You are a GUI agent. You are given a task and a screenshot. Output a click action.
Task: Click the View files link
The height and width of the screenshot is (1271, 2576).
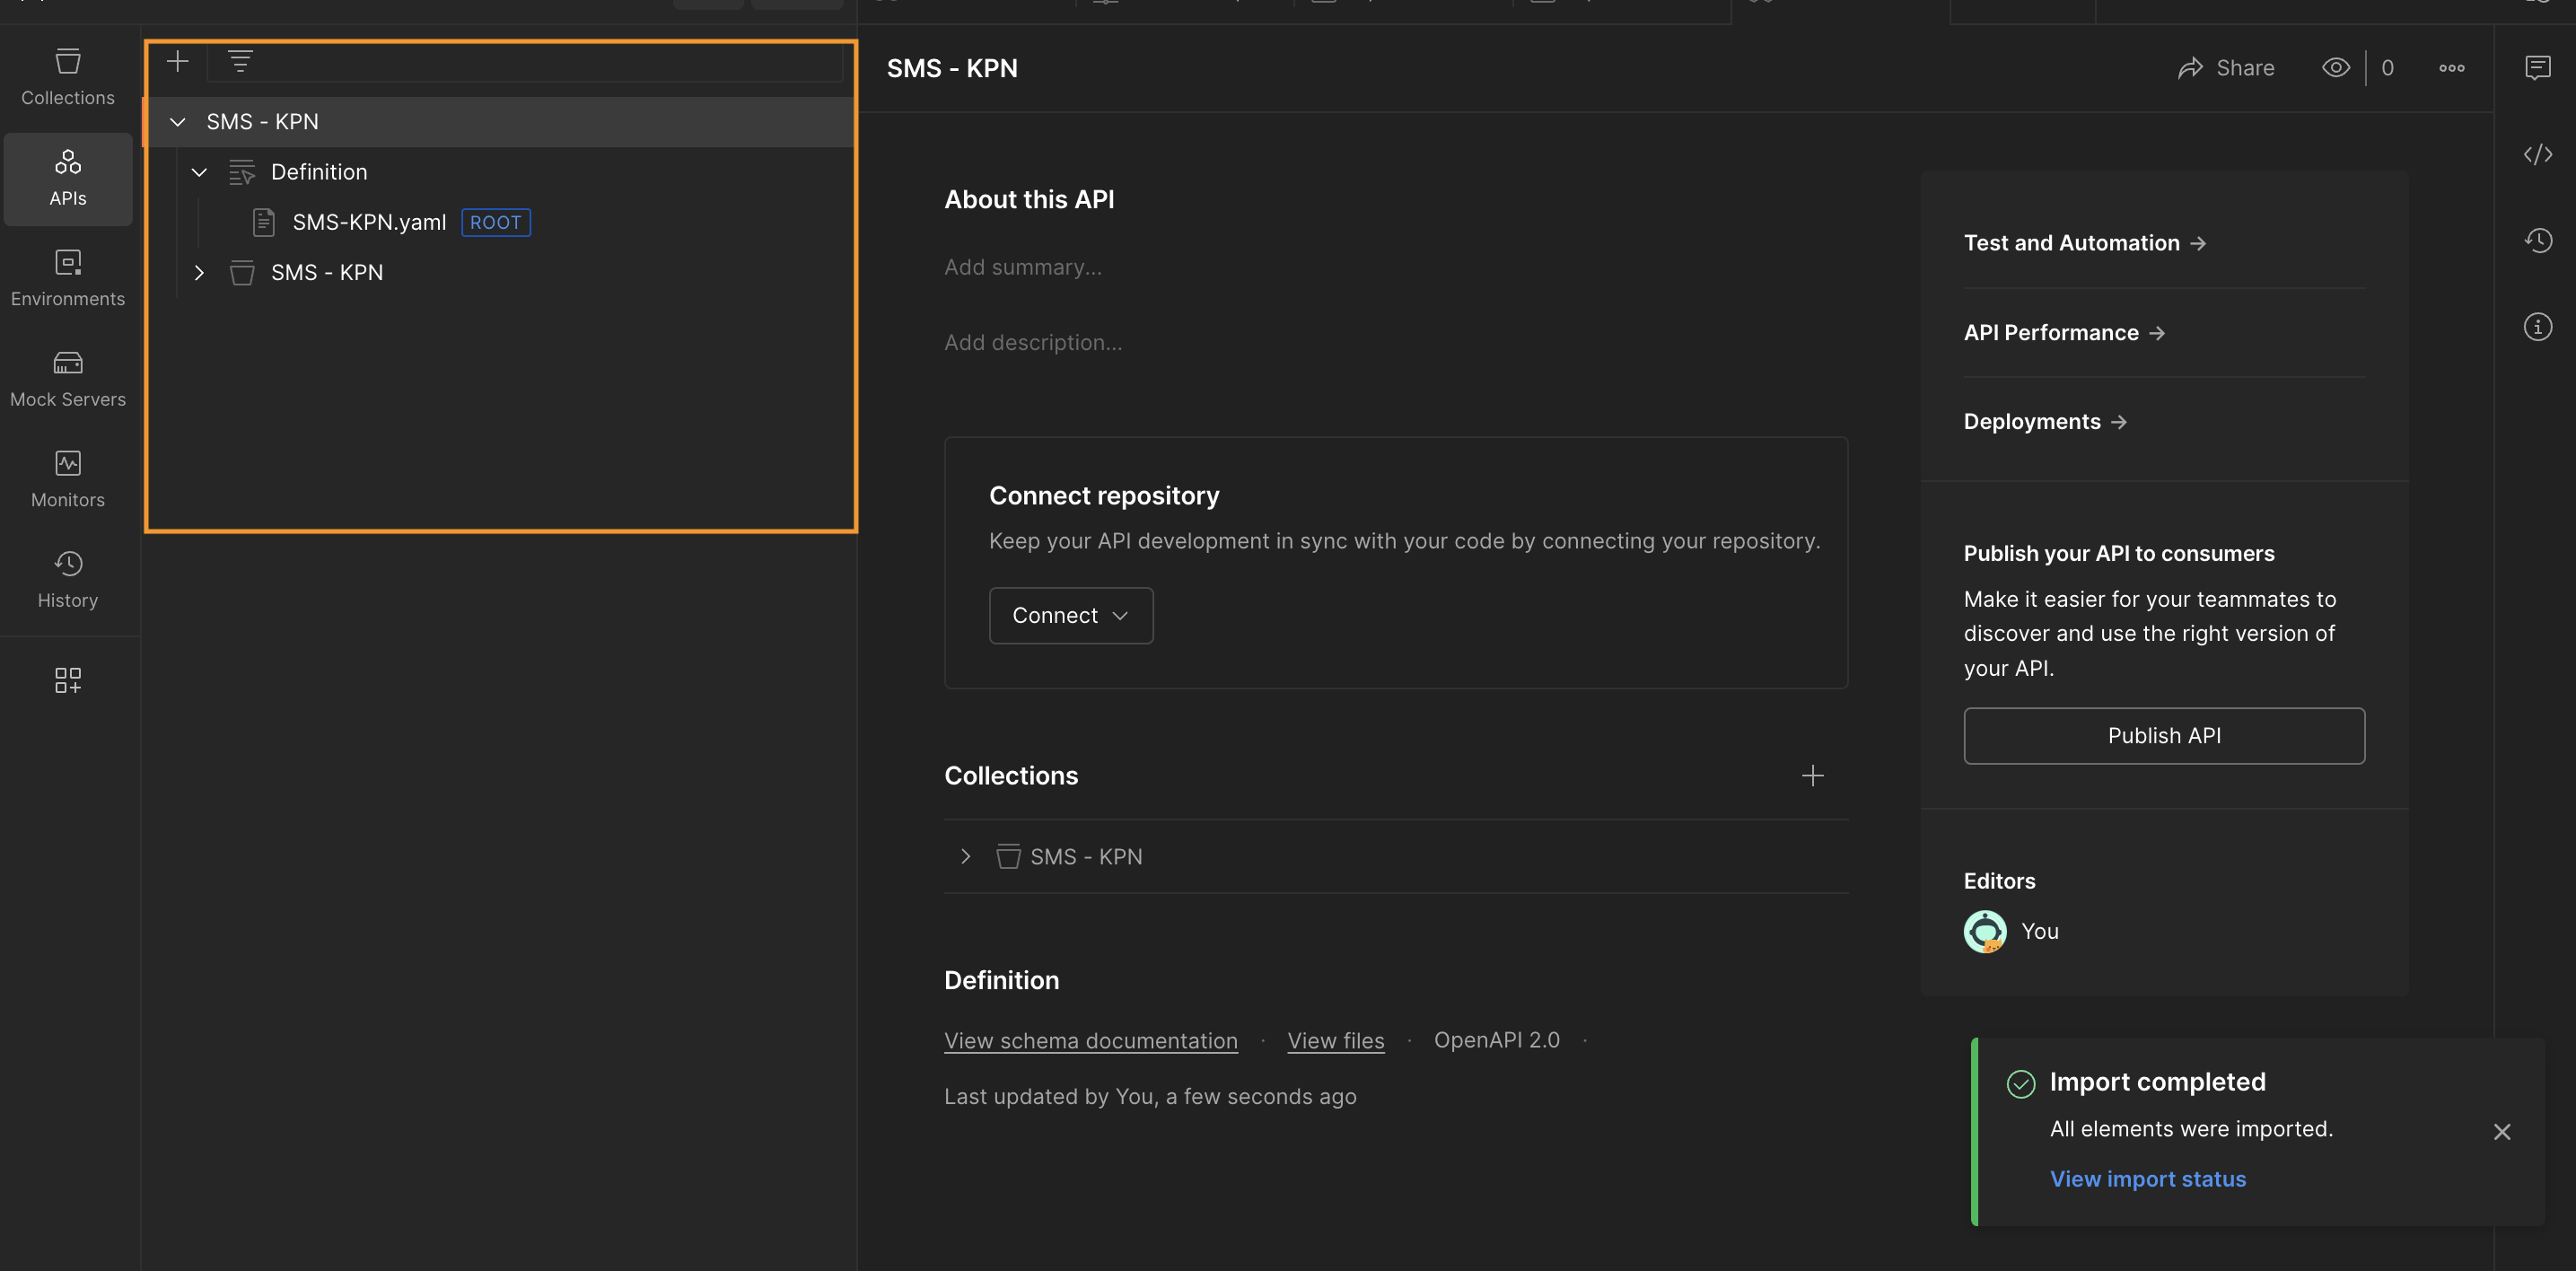[1336, 1040]
